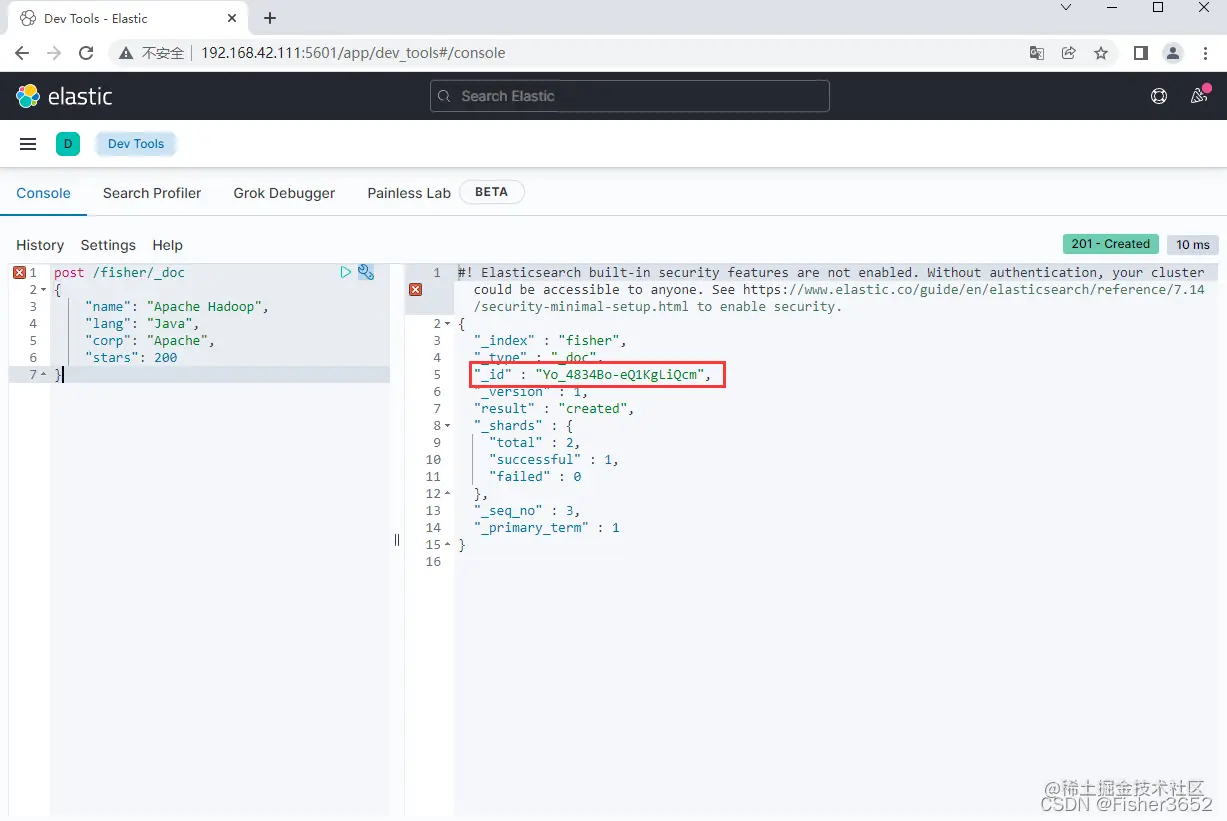The image size is (1227, 821).
Task: Toggle the browser side panel icon
Action: click(x=1140, y=53)
